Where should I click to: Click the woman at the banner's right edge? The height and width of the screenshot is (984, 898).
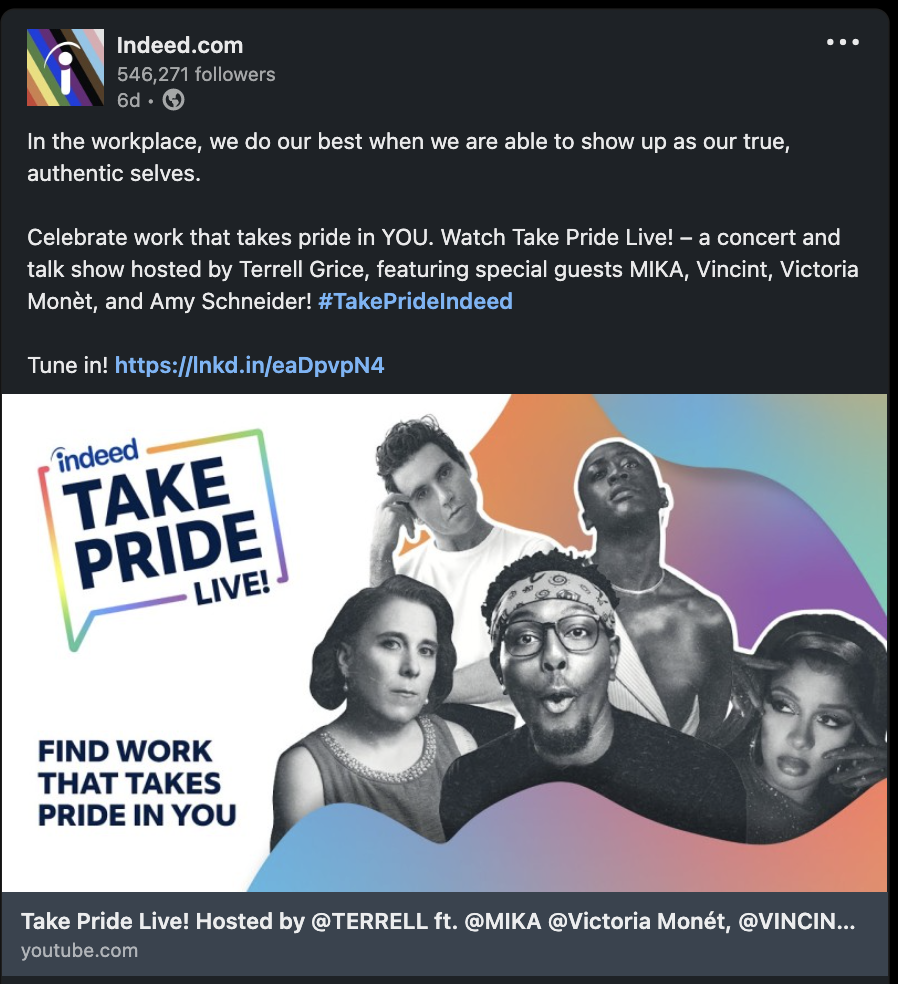(810, 730)
